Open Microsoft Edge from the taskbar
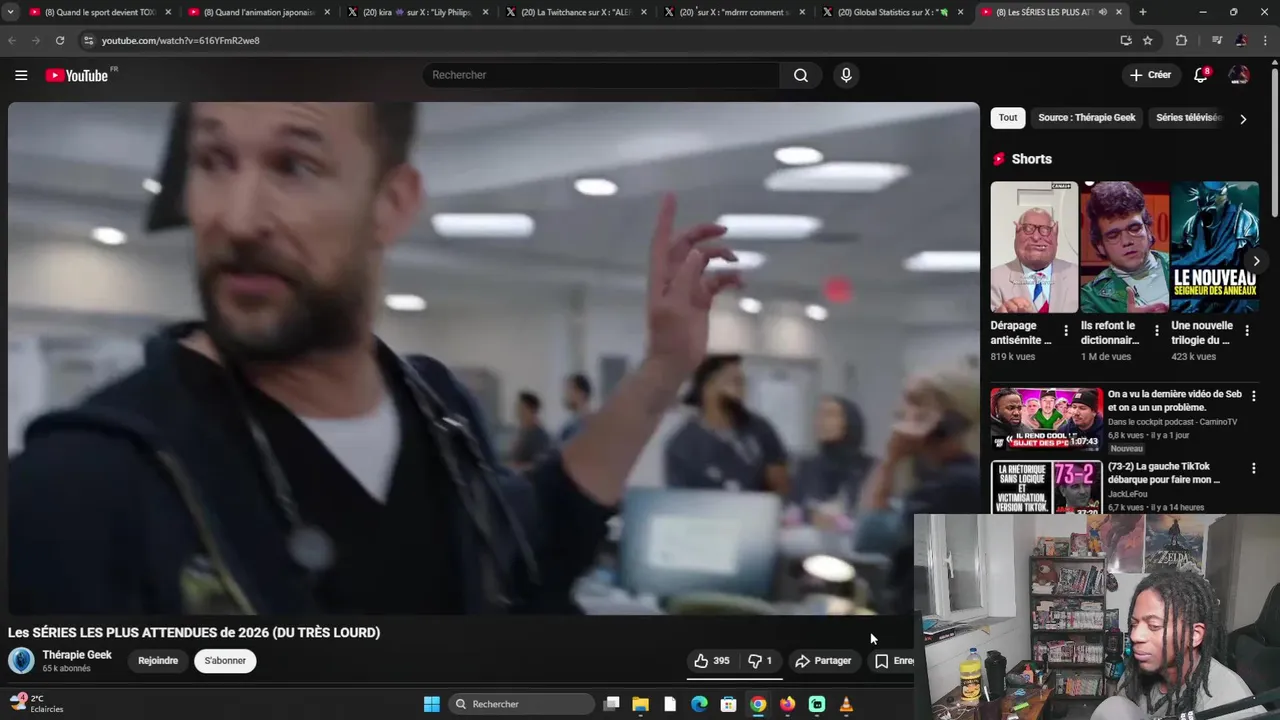Image resolution: width=1280 pixels, height=720 pixels. (700, 704)
